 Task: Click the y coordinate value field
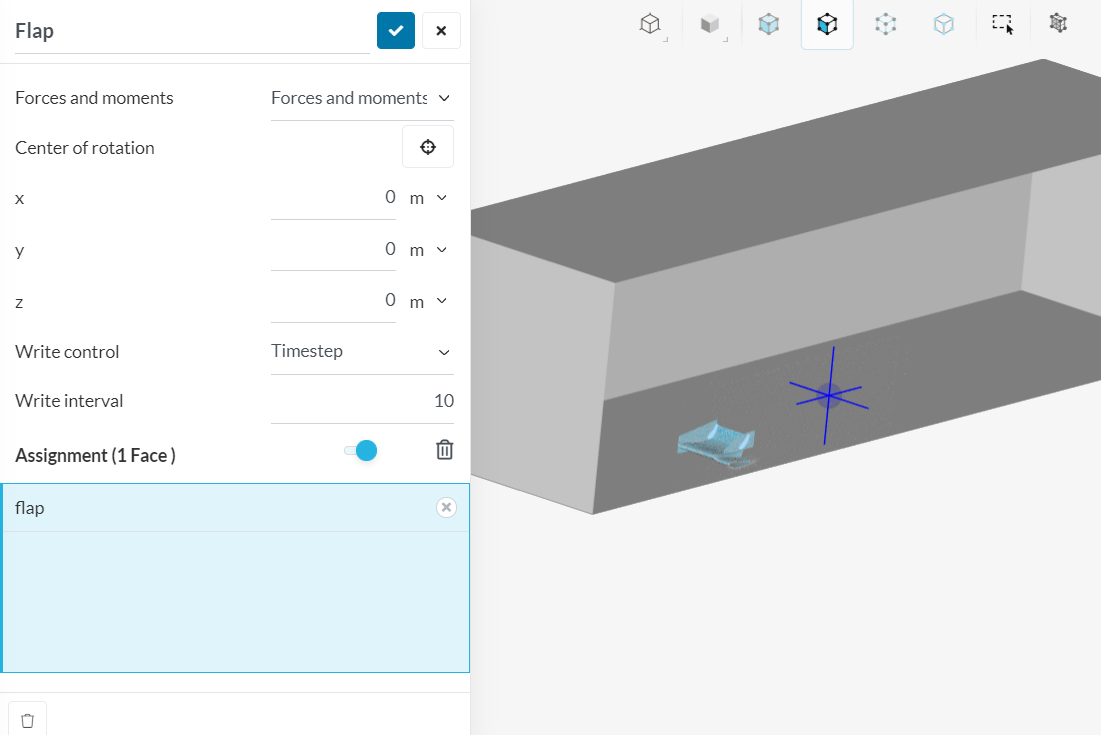click(334, 249)
